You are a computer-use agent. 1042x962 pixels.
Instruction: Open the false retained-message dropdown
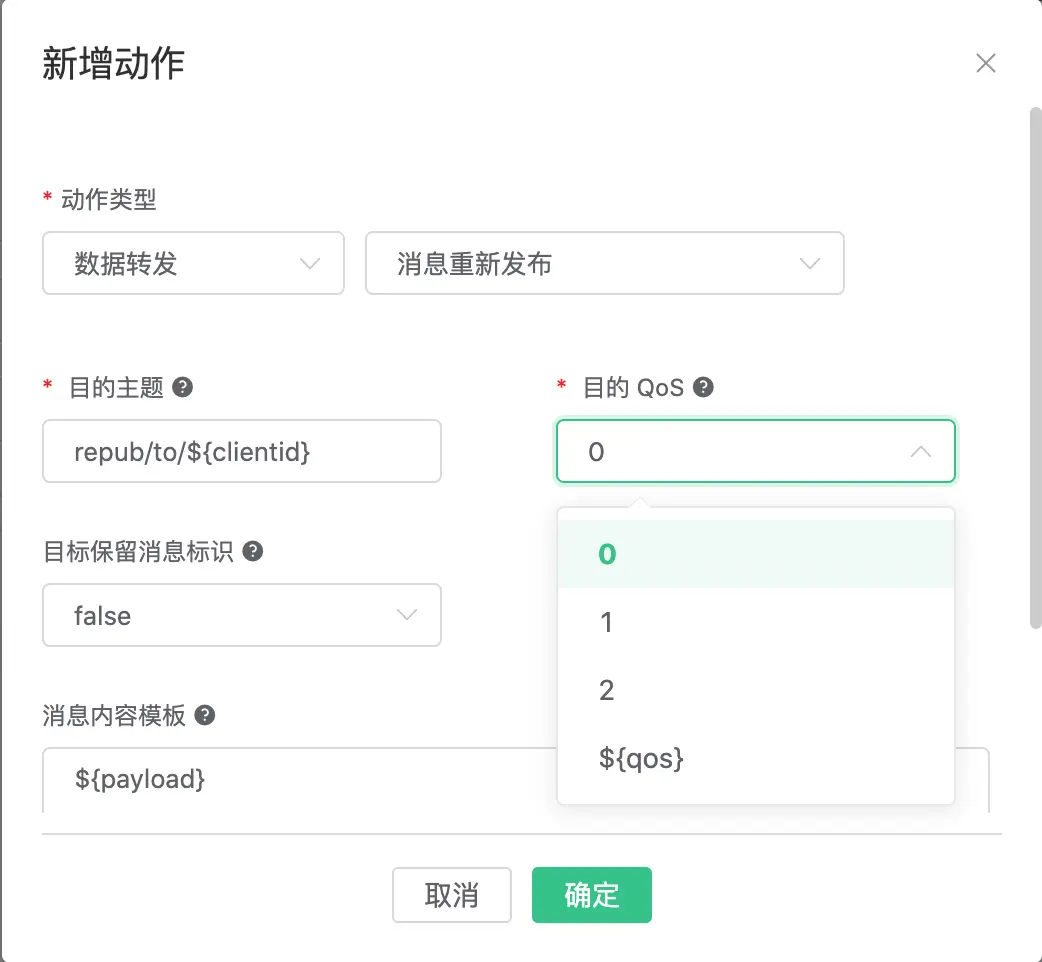tap(242, 615)
